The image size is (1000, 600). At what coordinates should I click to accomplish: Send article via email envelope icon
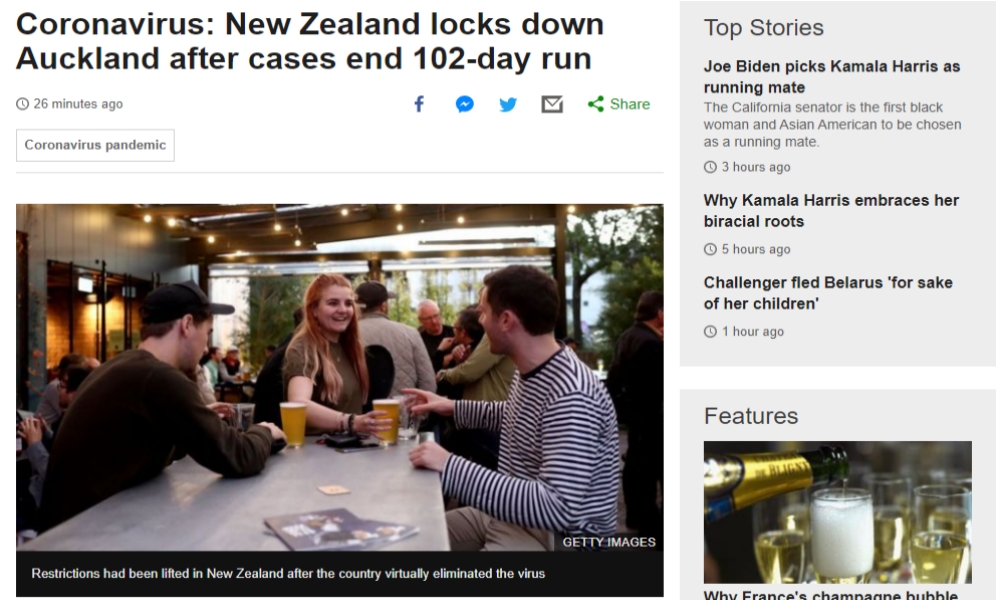[x=552, y=104]
